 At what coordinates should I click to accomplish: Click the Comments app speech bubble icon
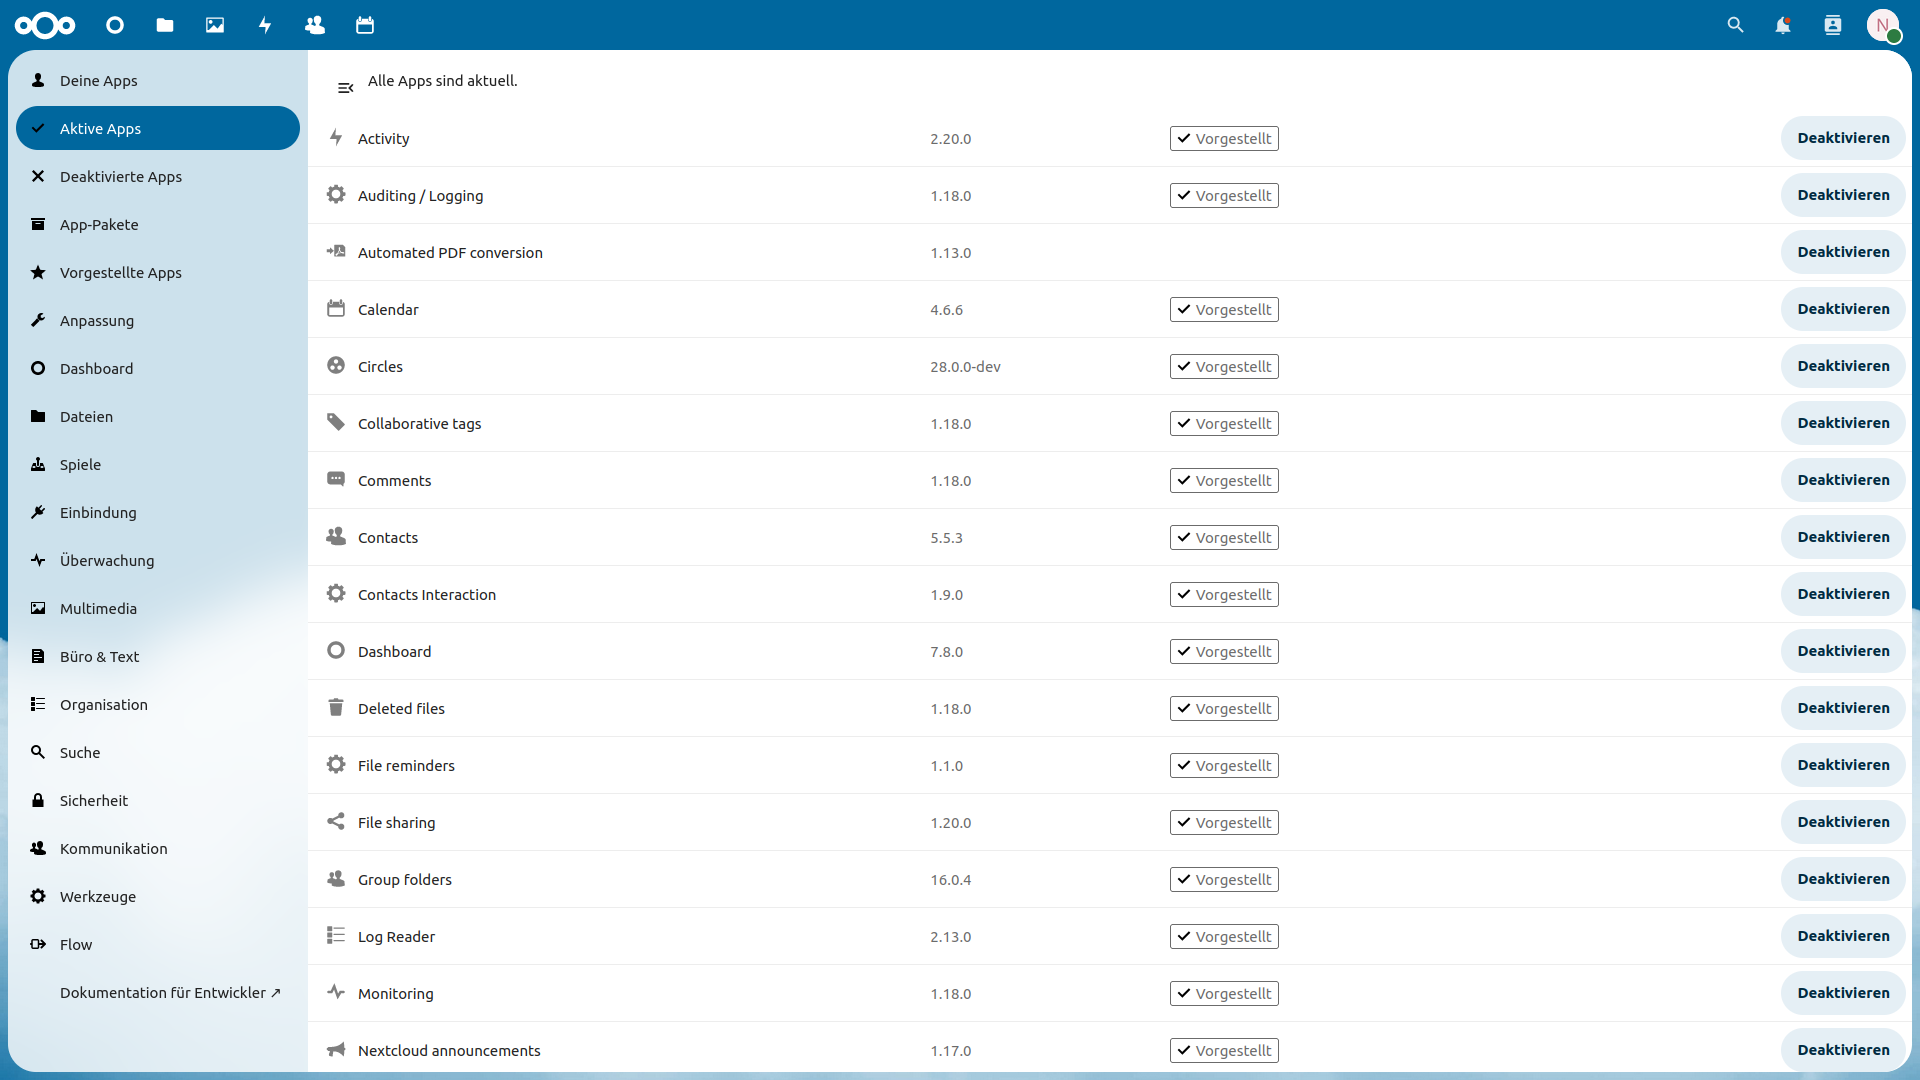click(x=336, y=479)
